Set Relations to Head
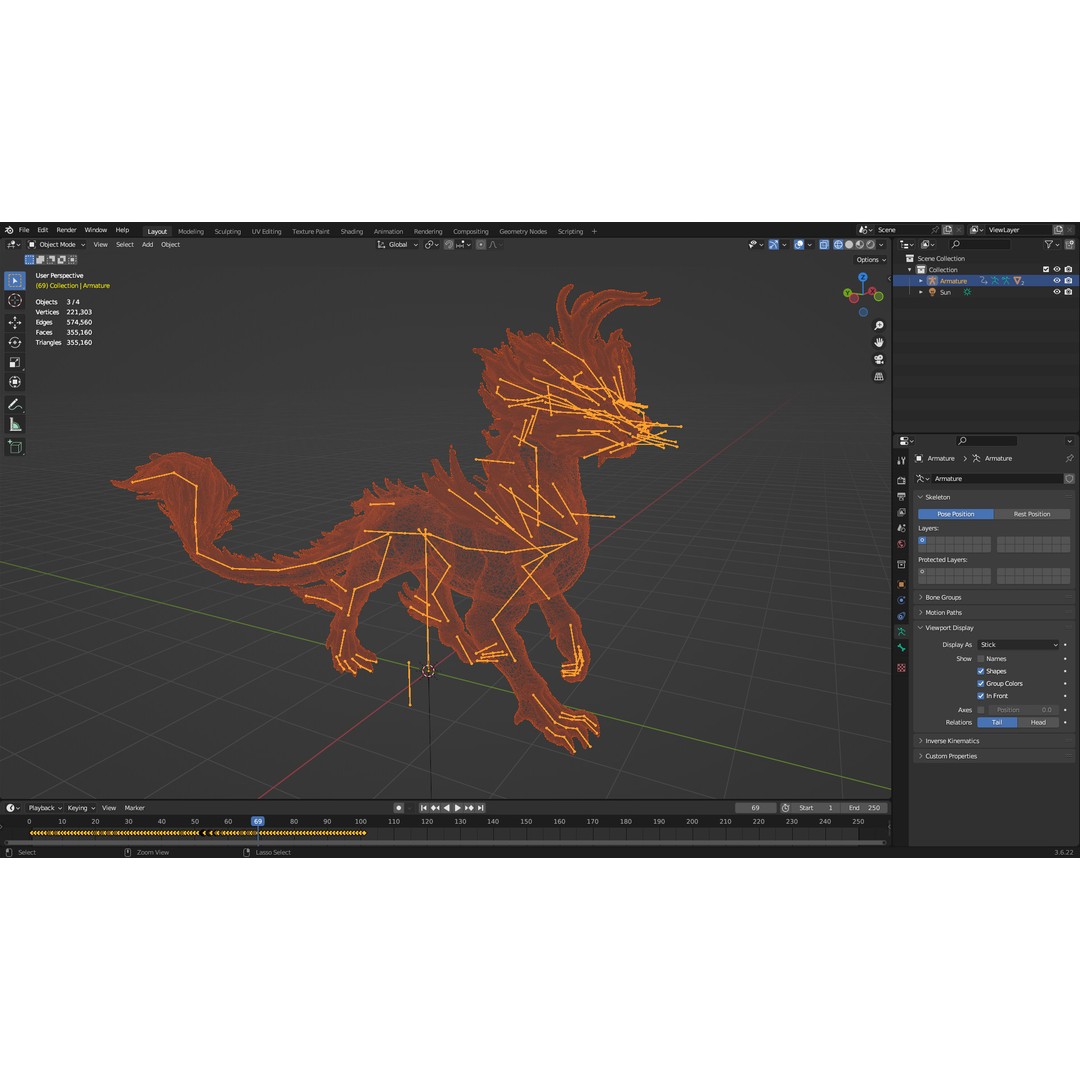Screen dimensions: 1080x1080 click(x=1038, y=723)
